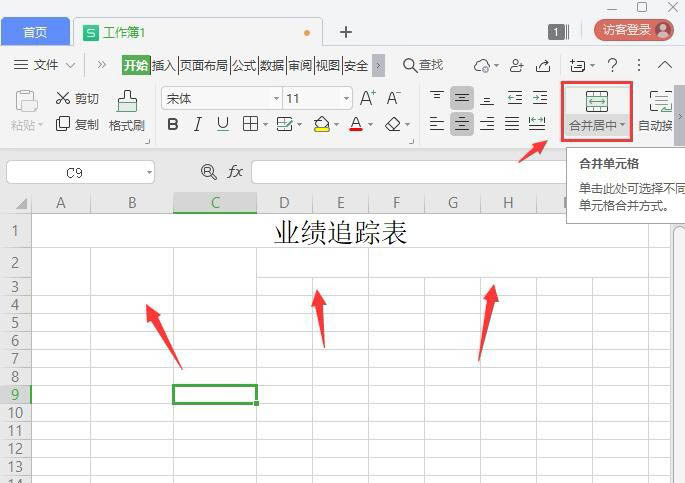Open the Paste (粘贴) dropdown arrow

tap(40, 125)
